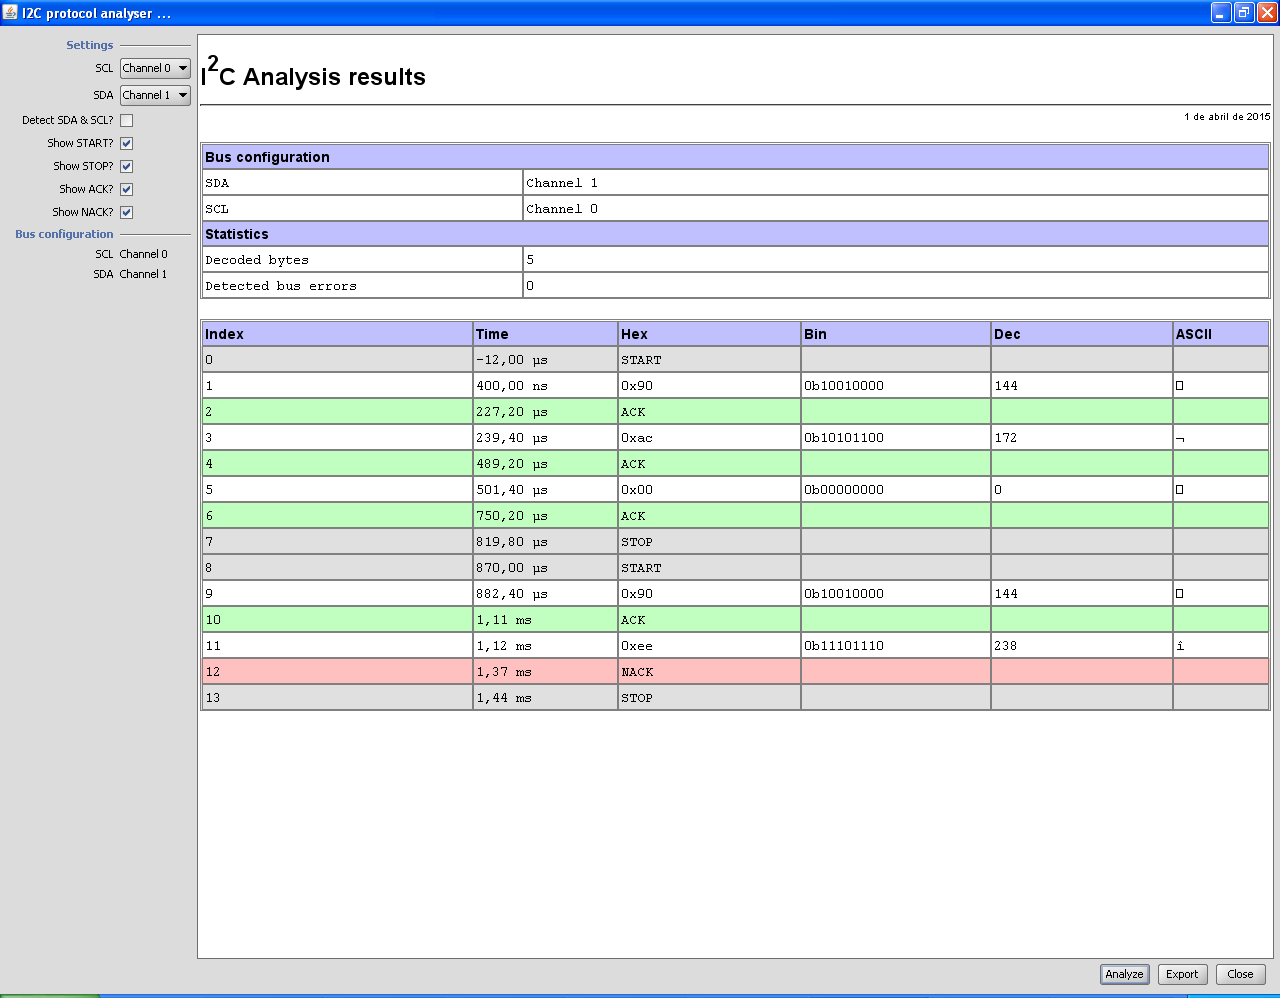The image size is (1280, 998).
Task: Click the date 1 de abril de 2015
Action: pos(1227,117)
